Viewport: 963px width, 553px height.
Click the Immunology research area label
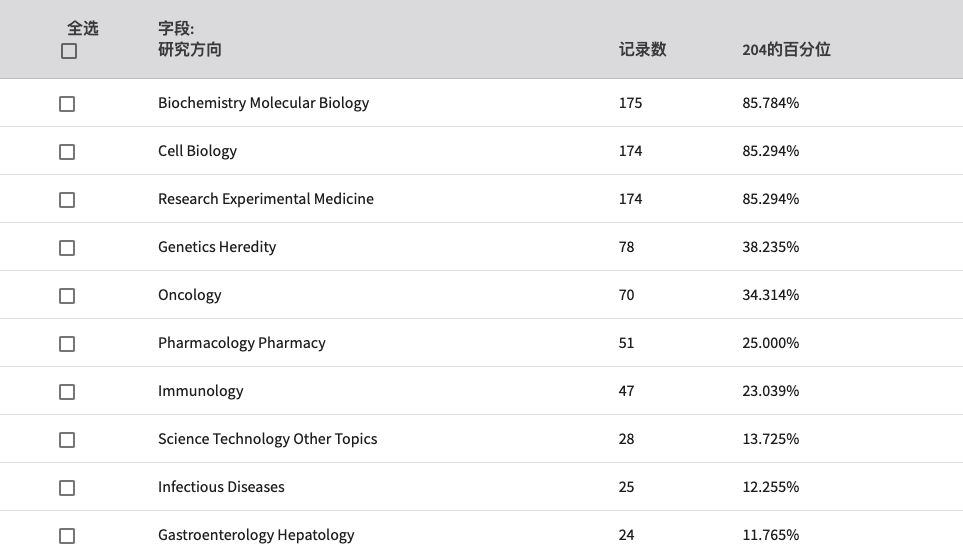click(201, 391)
